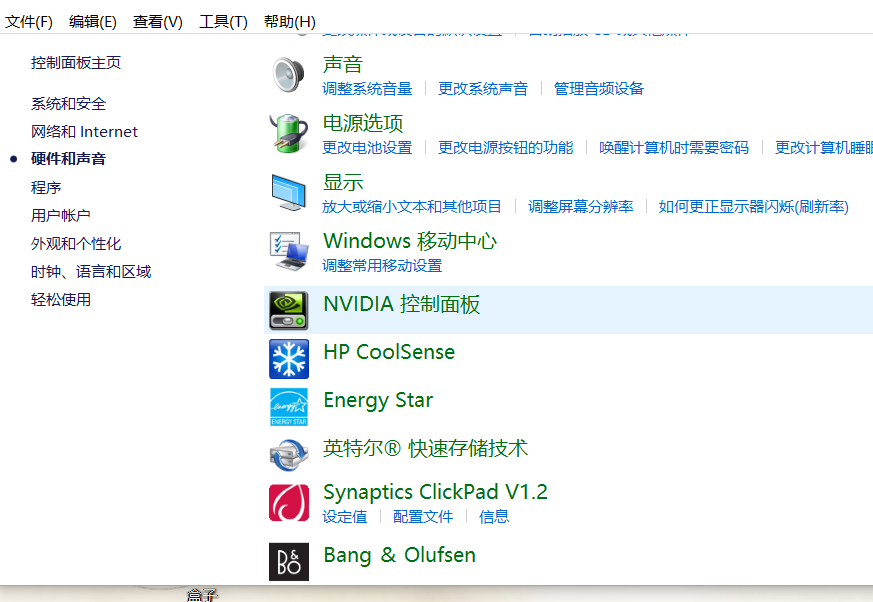
Task: Open the 用户帐户 category
Action: [x=61, y=215]
